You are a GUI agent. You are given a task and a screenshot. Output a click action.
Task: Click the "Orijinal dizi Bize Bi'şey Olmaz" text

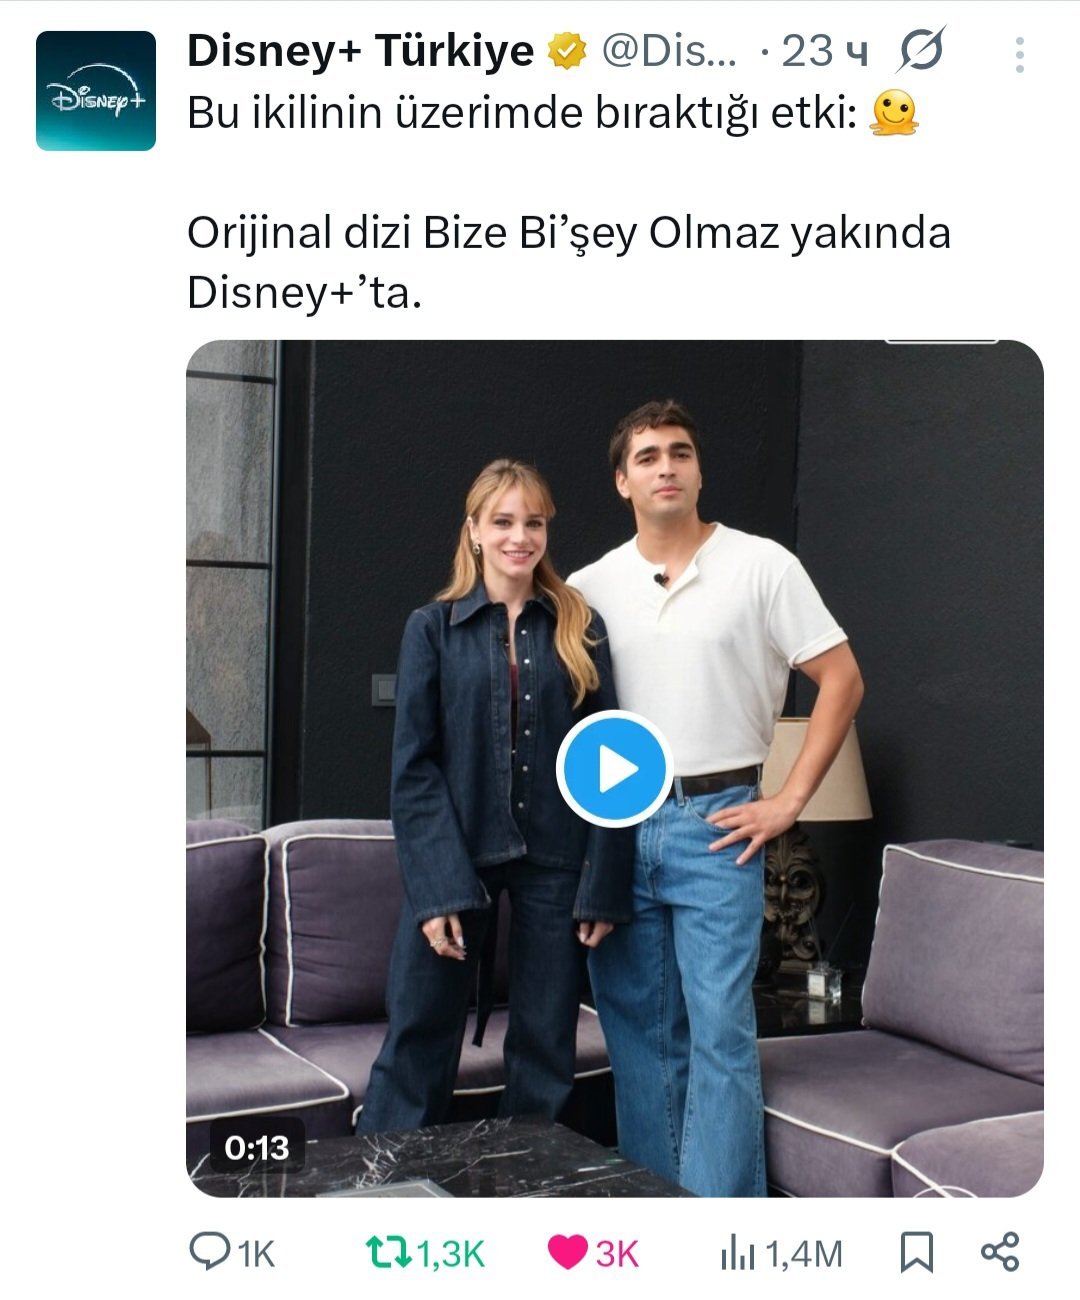point(482,234)
